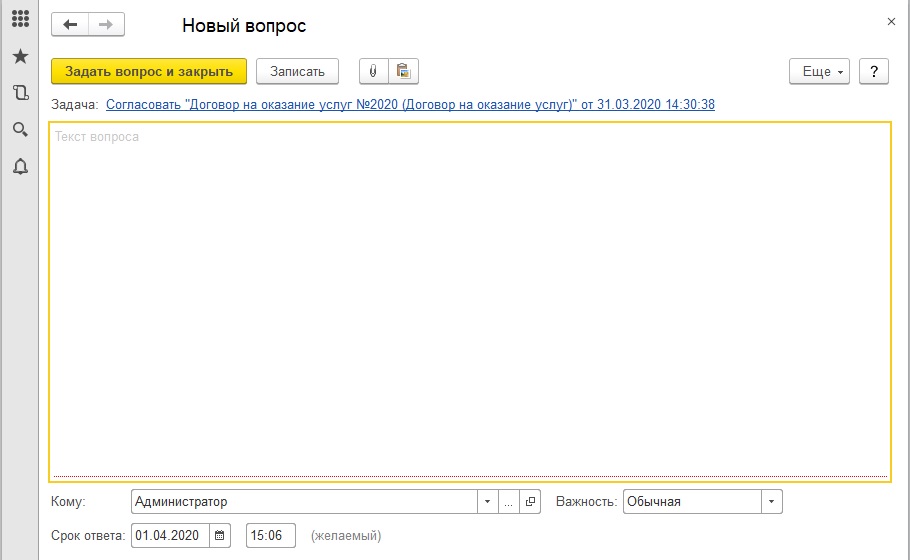Click the time field 15:06

coord(270,535)
